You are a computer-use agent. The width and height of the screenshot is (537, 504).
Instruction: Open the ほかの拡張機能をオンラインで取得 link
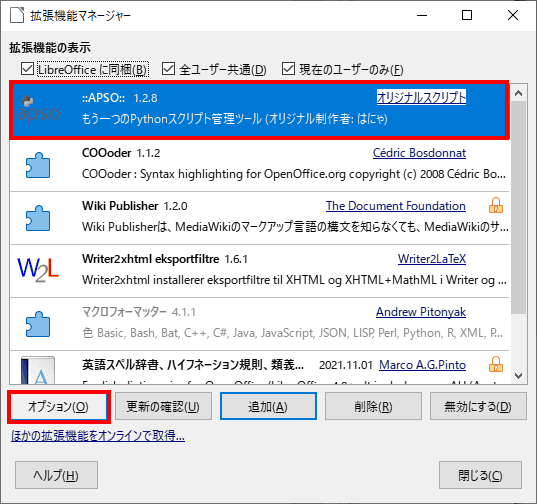click(x=98, y=436)
